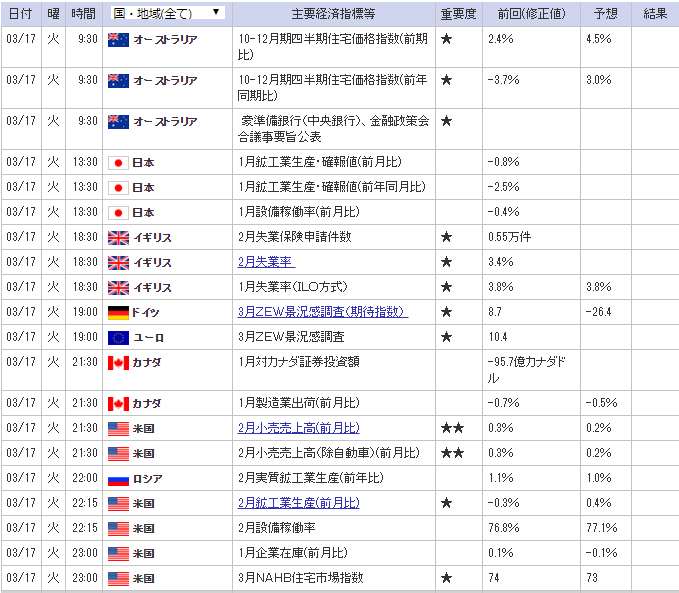Select the 77.1% forecast for 2月設備稼働率

[x=602, y=528]
